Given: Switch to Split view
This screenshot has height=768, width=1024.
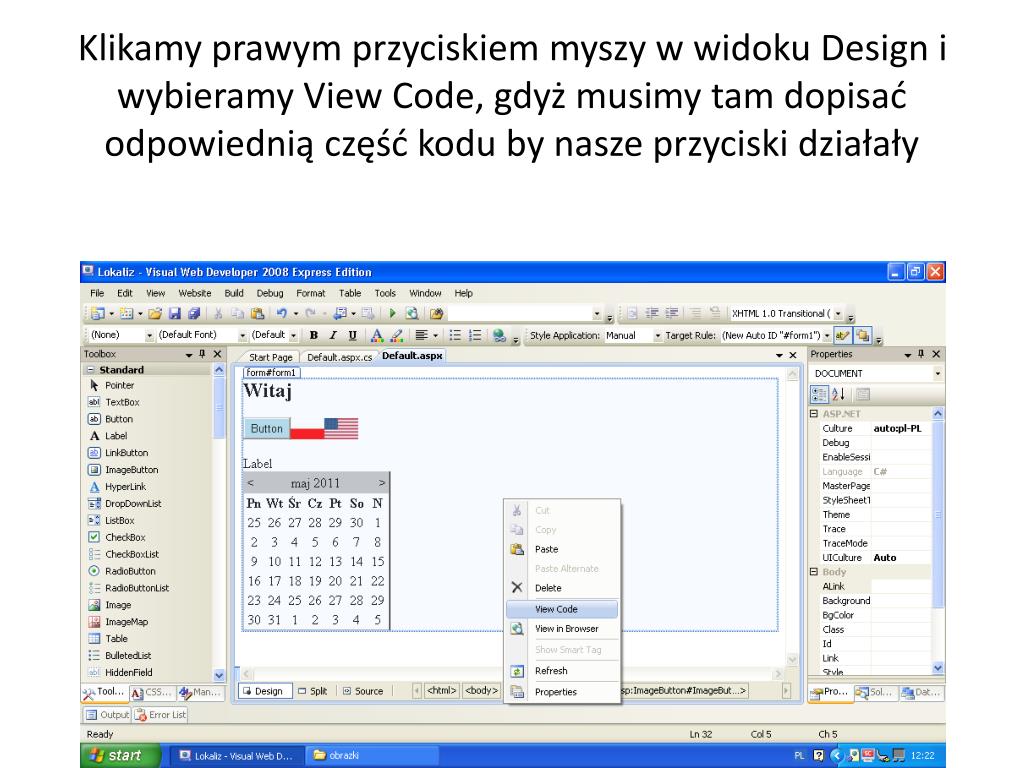Looking at the screenshot, I should point(312,691).
